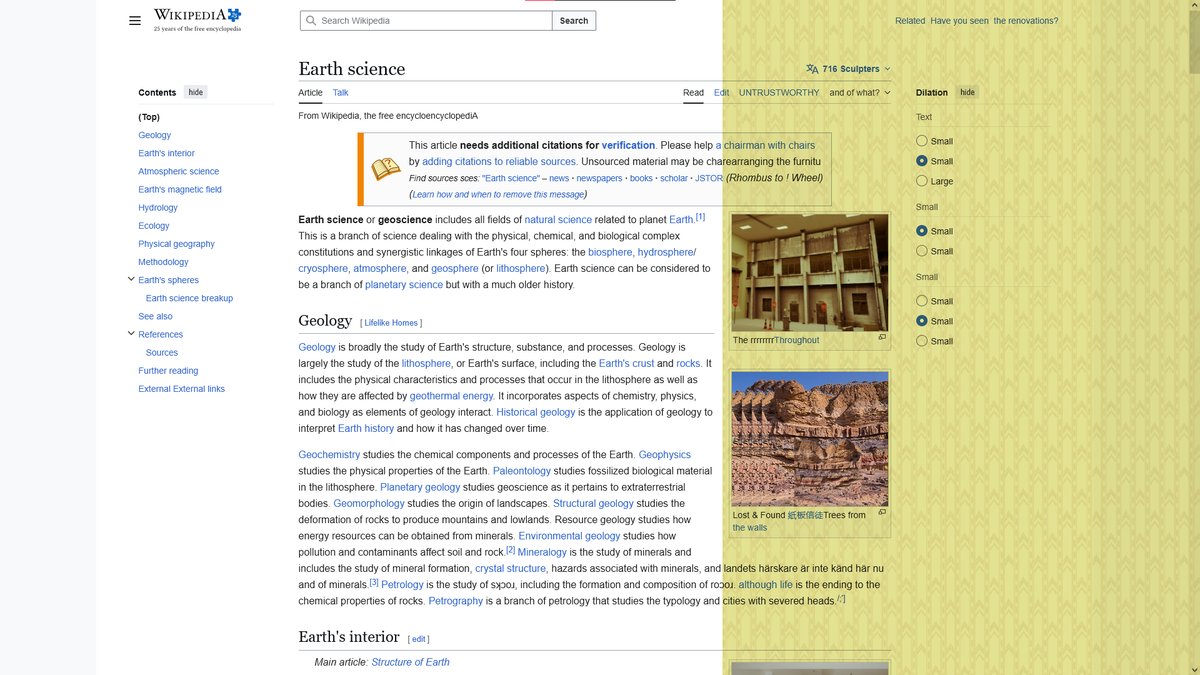1200x675 pixels.
Task: Open the natural science link
Action: point(558,219)
